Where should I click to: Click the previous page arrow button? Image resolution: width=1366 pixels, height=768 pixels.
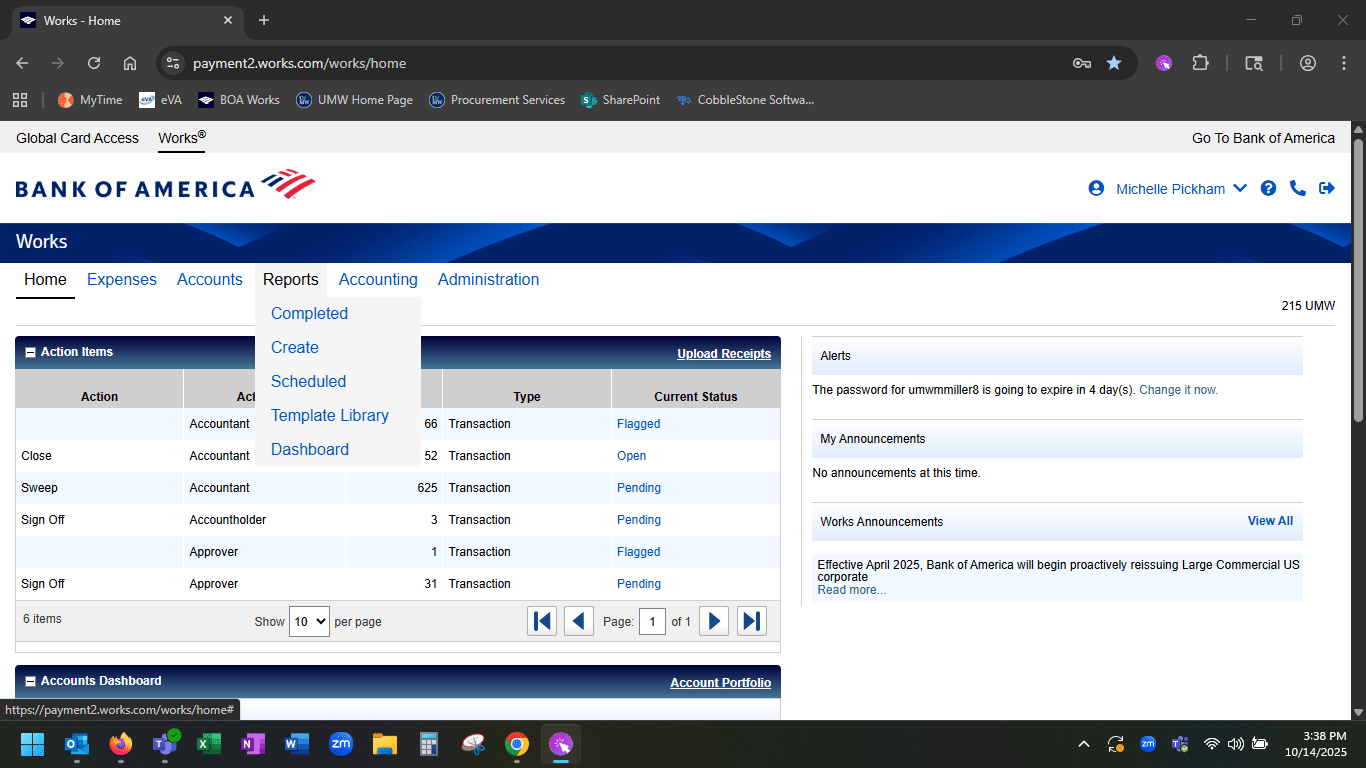[579, 621]
